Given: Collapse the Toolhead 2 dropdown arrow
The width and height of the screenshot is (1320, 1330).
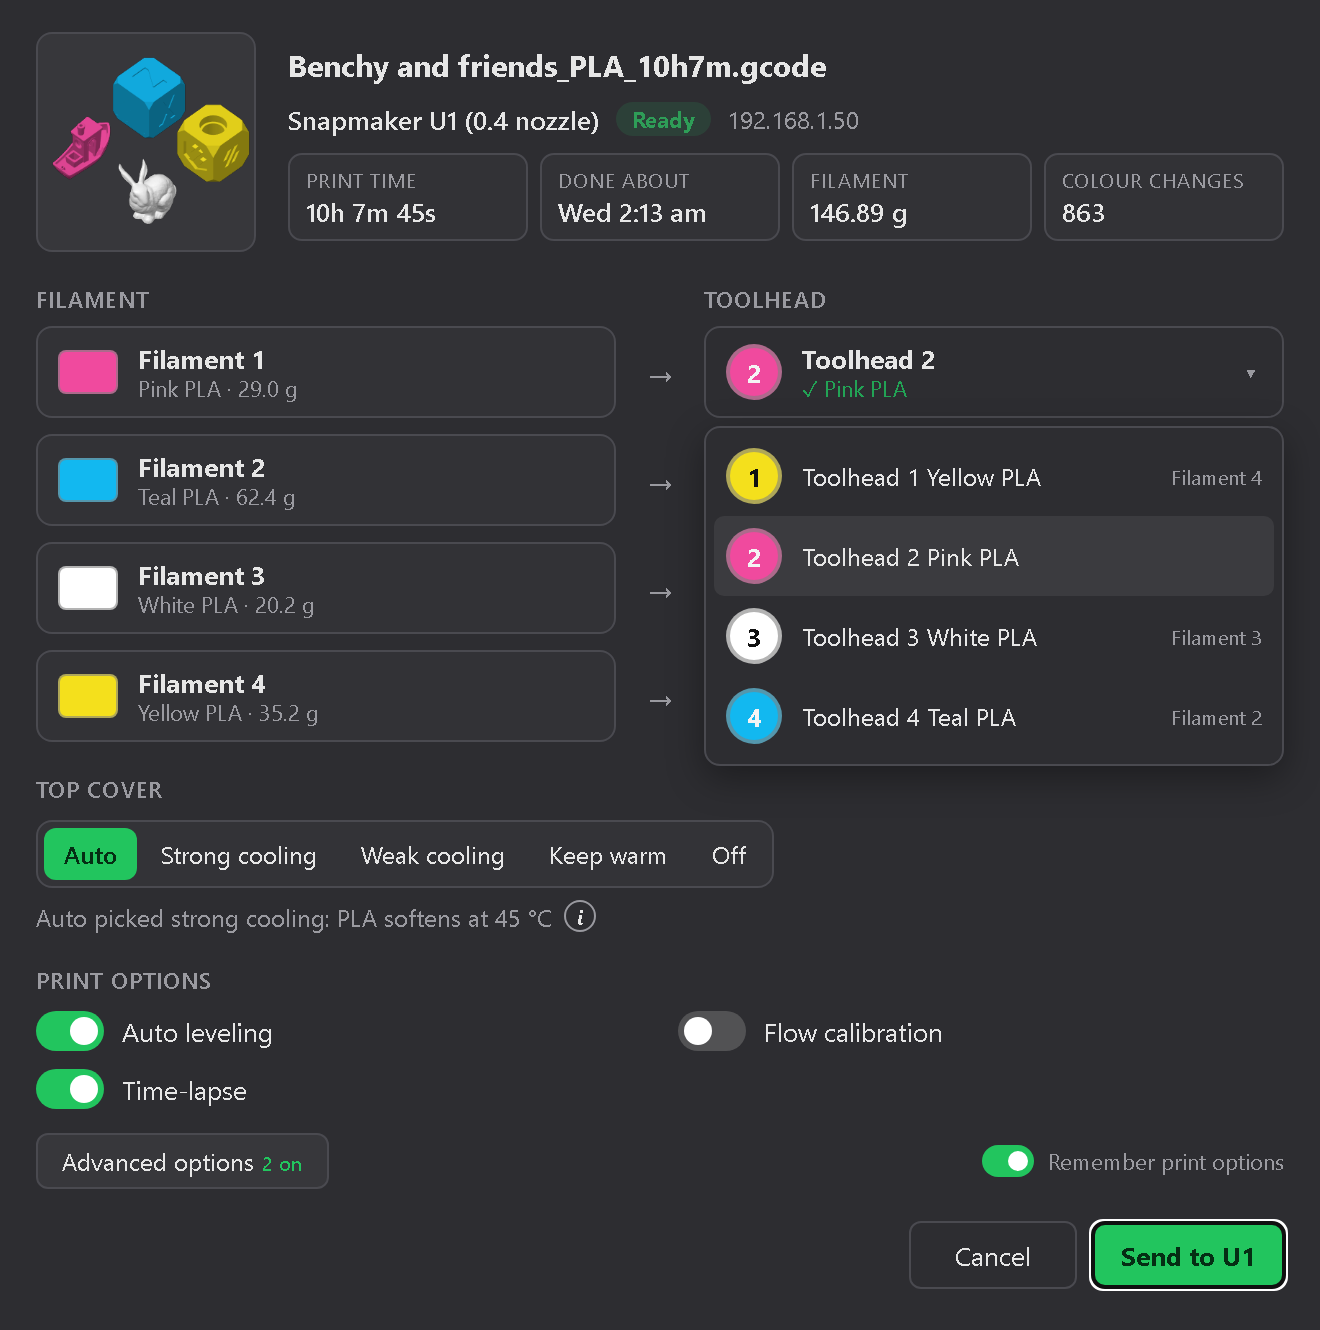Looking at the screenshot, I should coord(1250,373).
